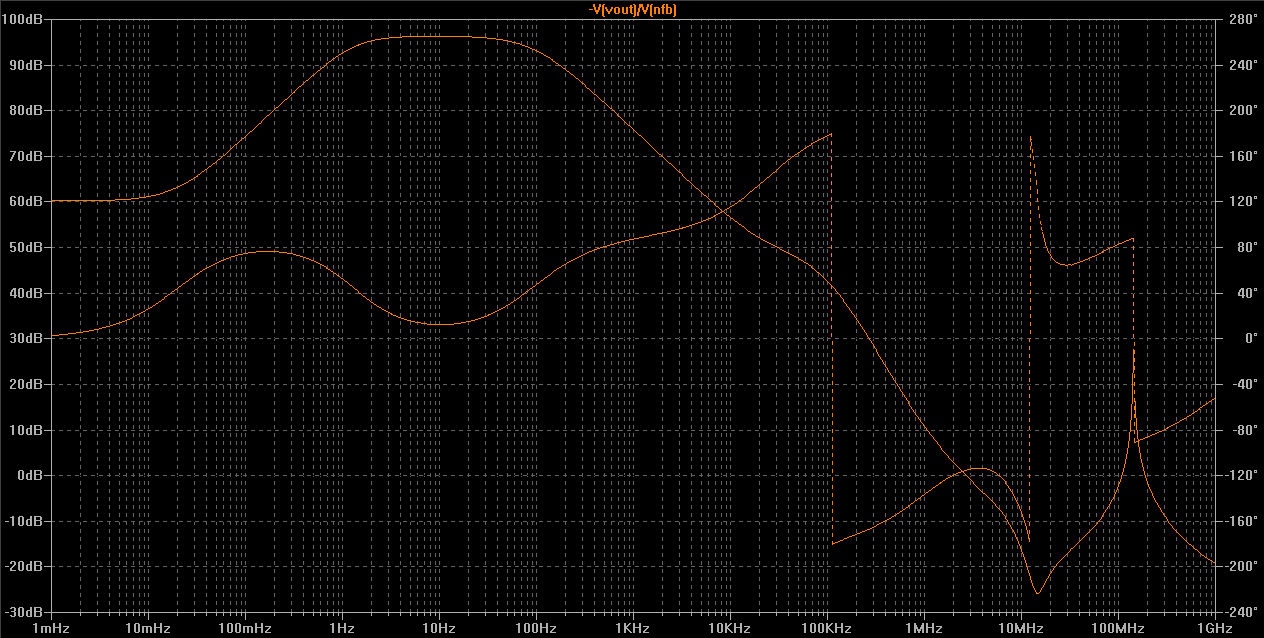Viewport: 1264px width, 638px height.
Task: Click the 70dB magnitude axis label
Action: (25, 156)
